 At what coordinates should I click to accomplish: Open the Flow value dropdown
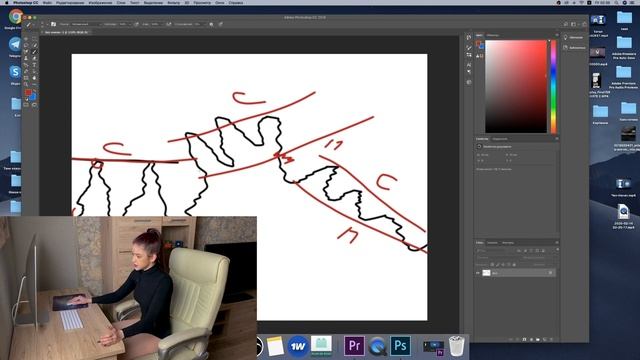point(158,24)
